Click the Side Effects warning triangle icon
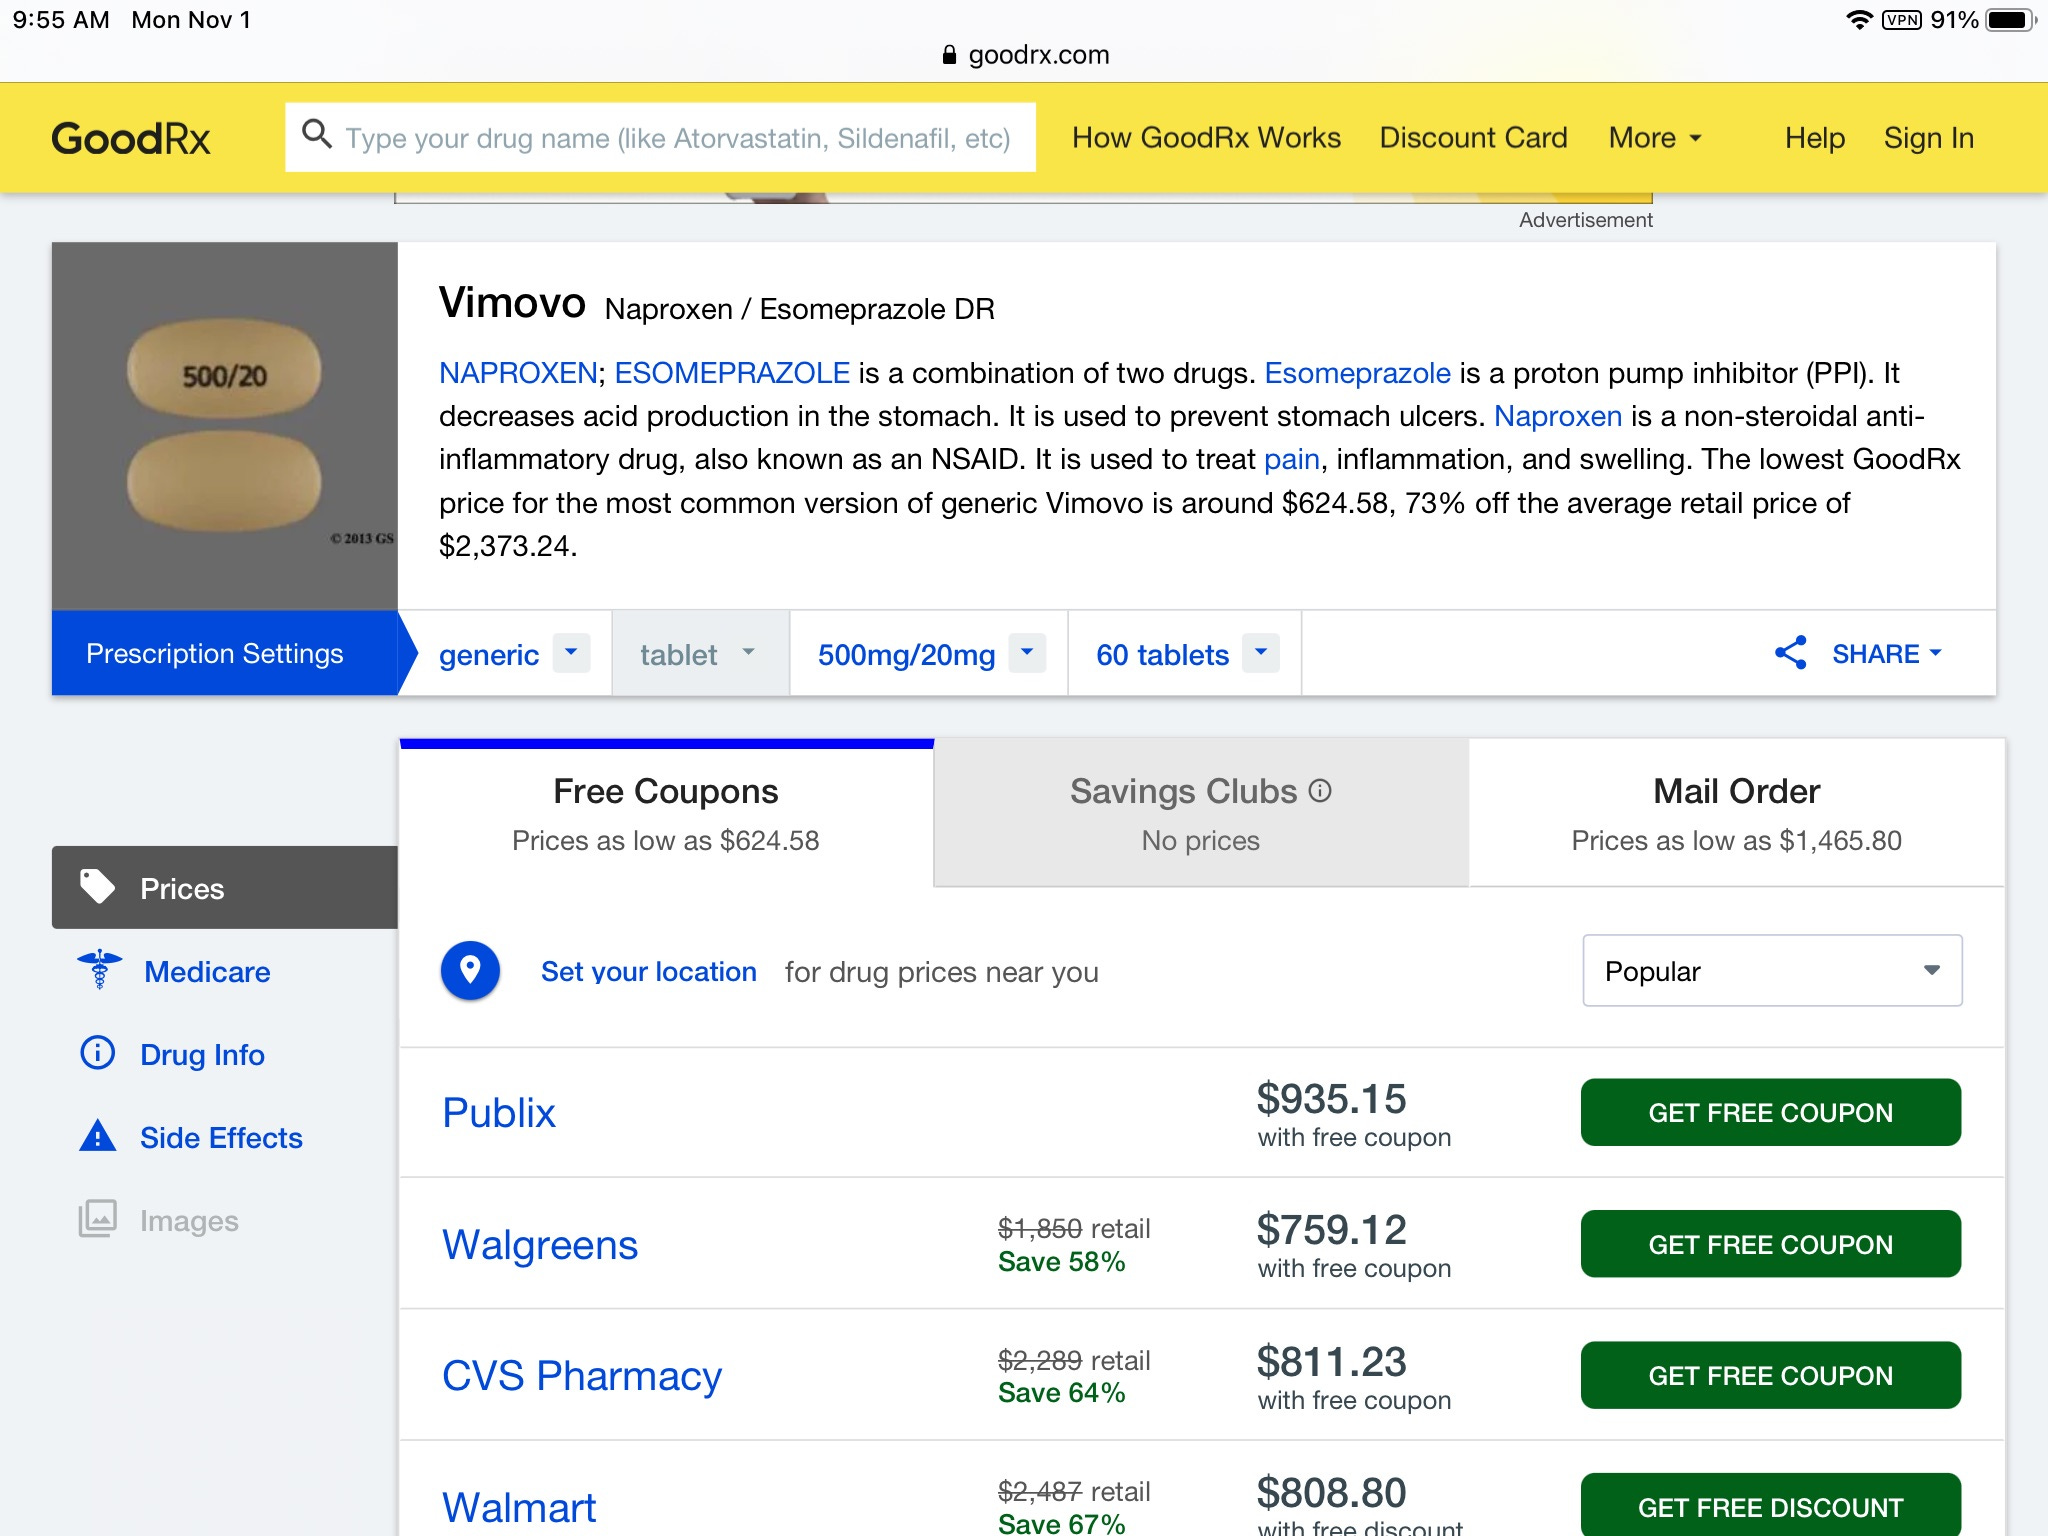2048x1536 pixels. [98, 1136]
